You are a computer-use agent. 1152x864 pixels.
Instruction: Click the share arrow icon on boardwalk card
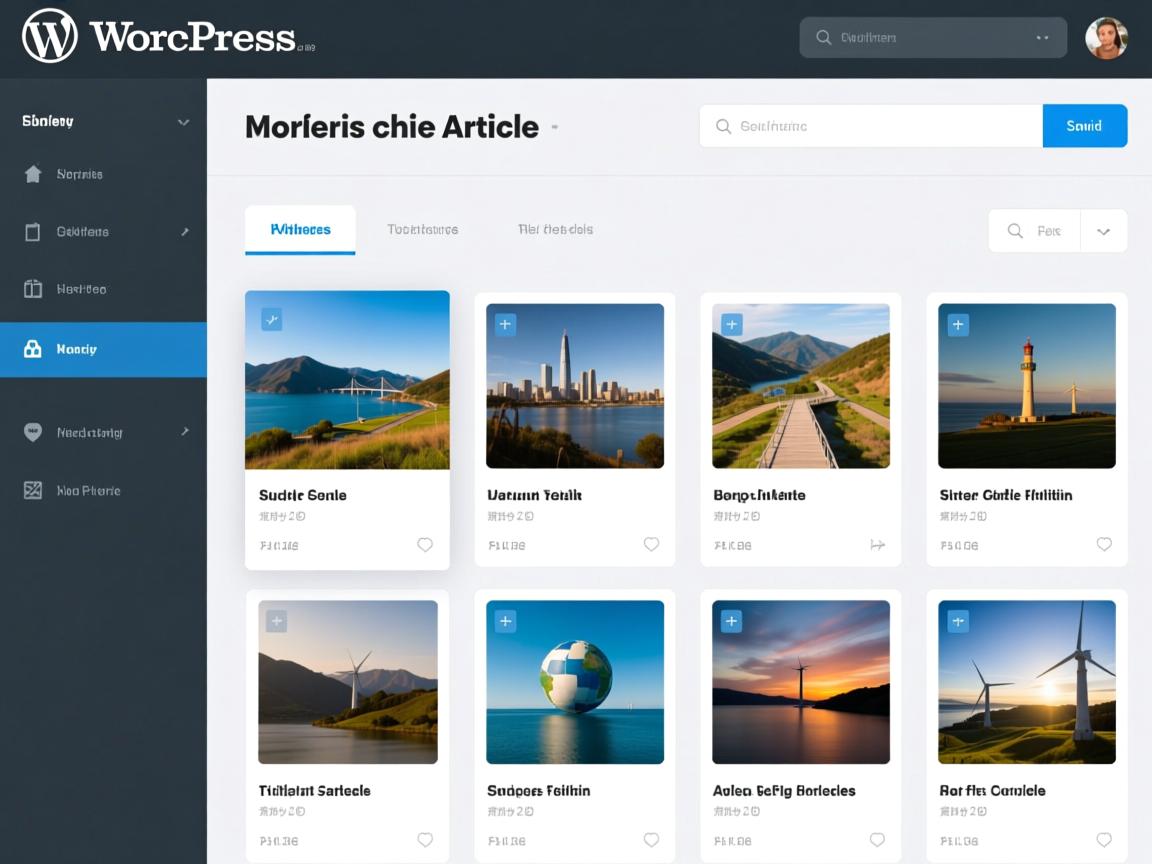877,545
